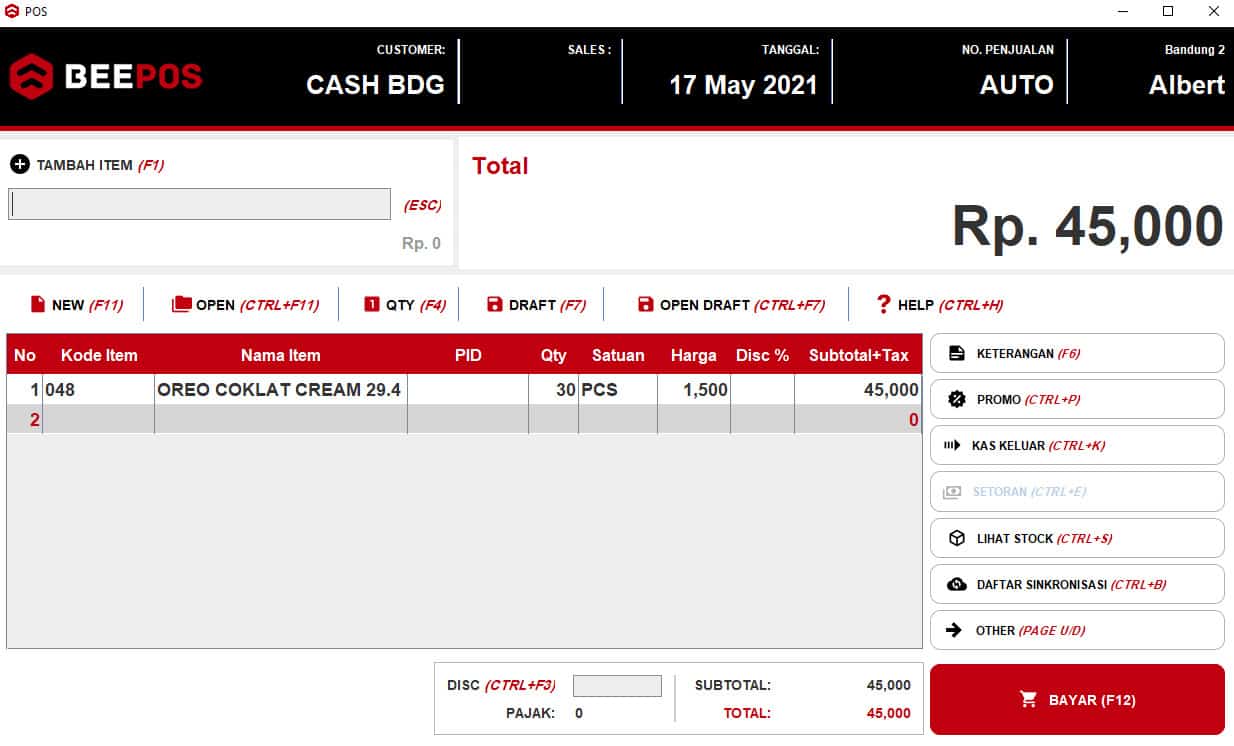Click the plus icon beside TAMBAH ITEM
This screenshot has height=746, width=1234.
[x=19, y=164]
